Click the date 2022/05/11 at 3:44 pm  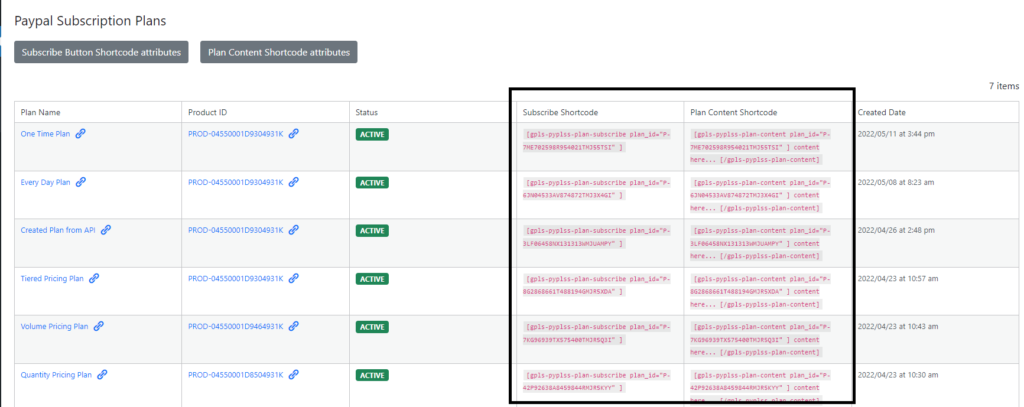pyautogui.click(x=895, y=134)
